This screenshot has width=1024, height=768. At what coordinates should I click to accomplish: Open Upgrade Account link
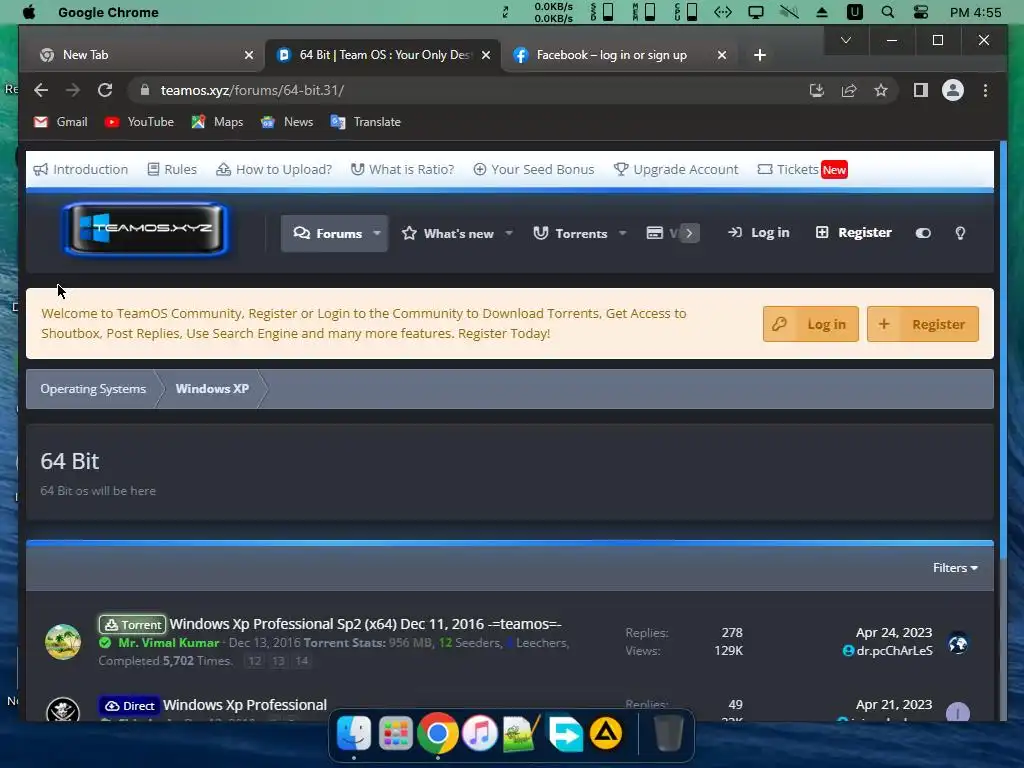click(x=676, y=169)
